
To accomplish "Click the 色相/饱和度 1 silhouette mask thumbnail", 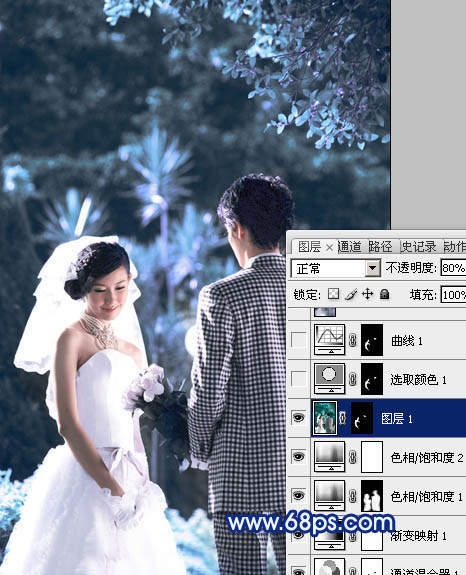I will 372,496.
